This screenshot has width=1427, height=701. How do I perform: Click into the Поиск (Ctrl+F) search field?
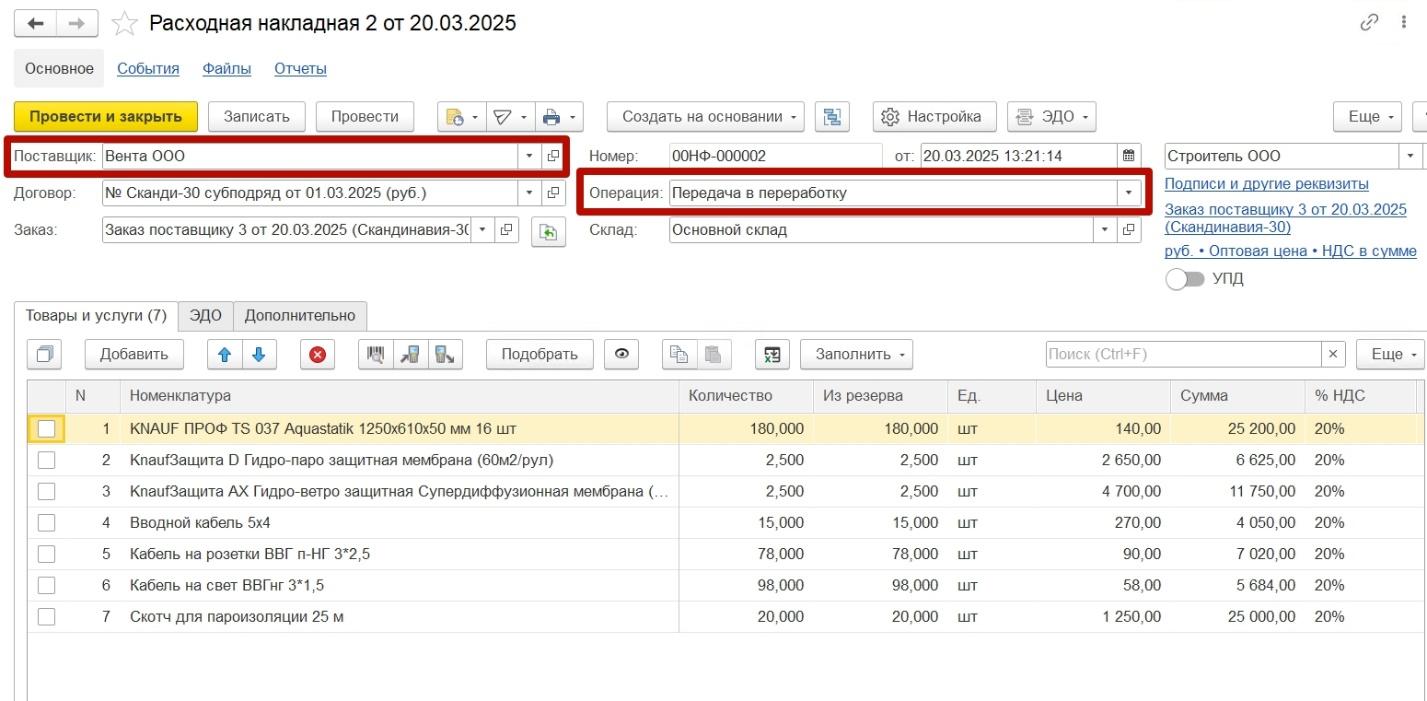click(x=1184, y=354)
